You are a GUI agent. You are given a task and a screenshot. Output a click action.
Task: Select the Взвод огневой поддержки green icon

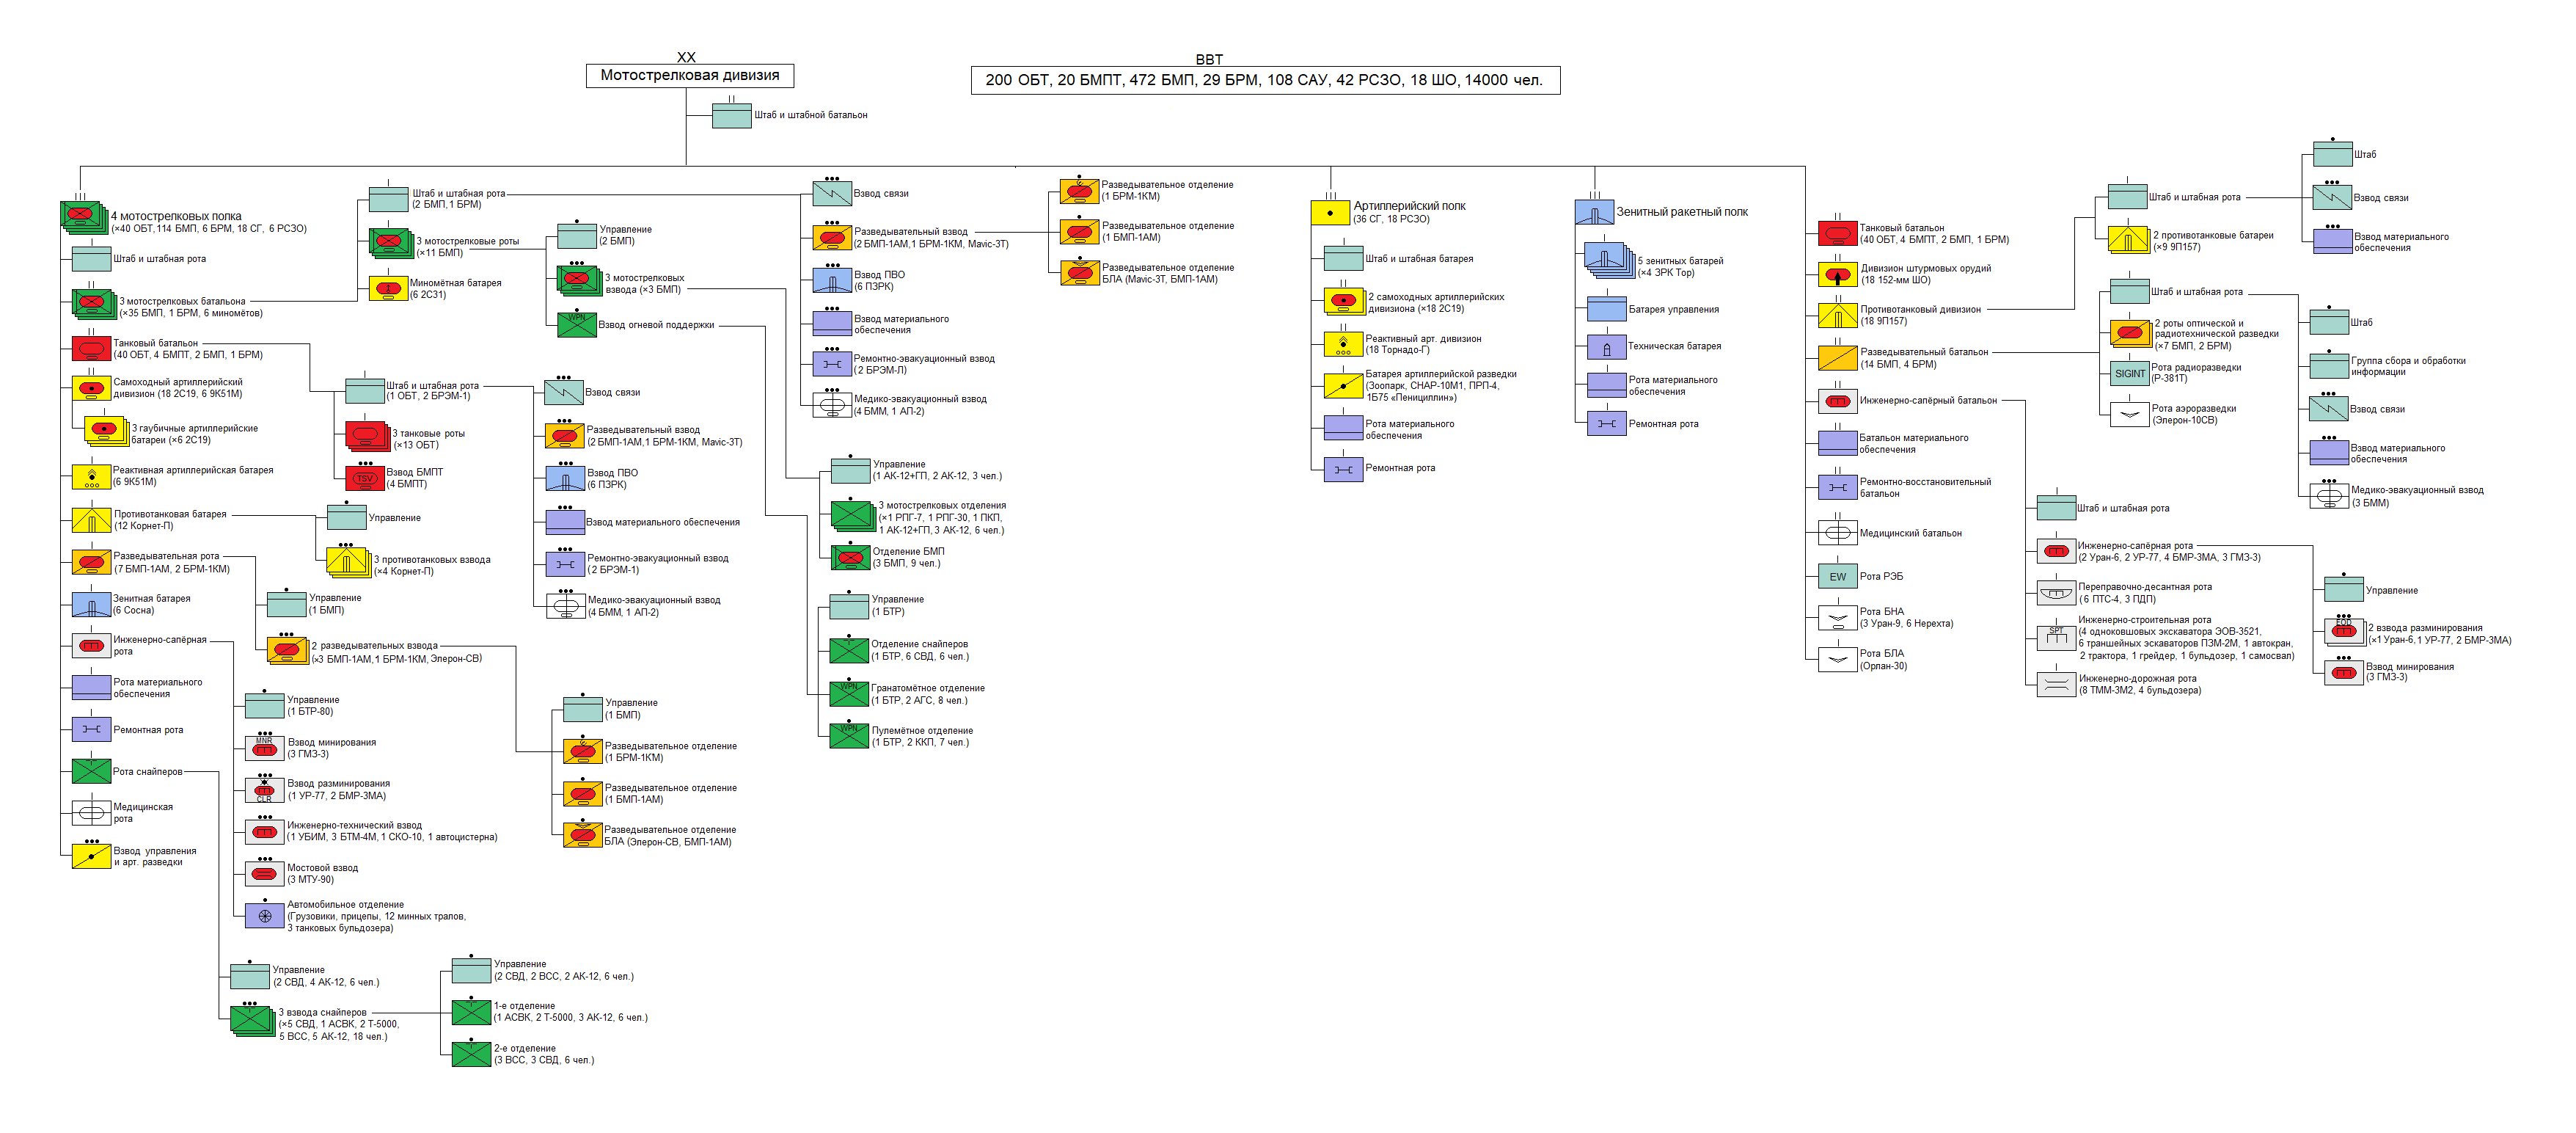coord(577,324)
